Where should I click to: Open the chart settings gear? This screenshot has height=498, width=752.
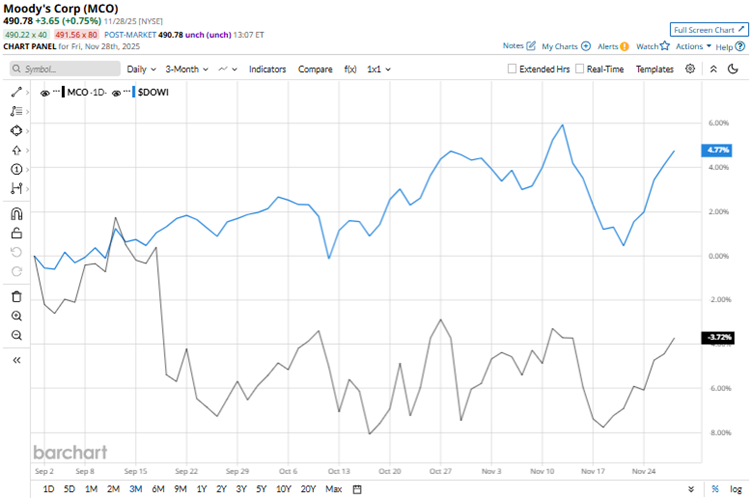tap(690, 69)
